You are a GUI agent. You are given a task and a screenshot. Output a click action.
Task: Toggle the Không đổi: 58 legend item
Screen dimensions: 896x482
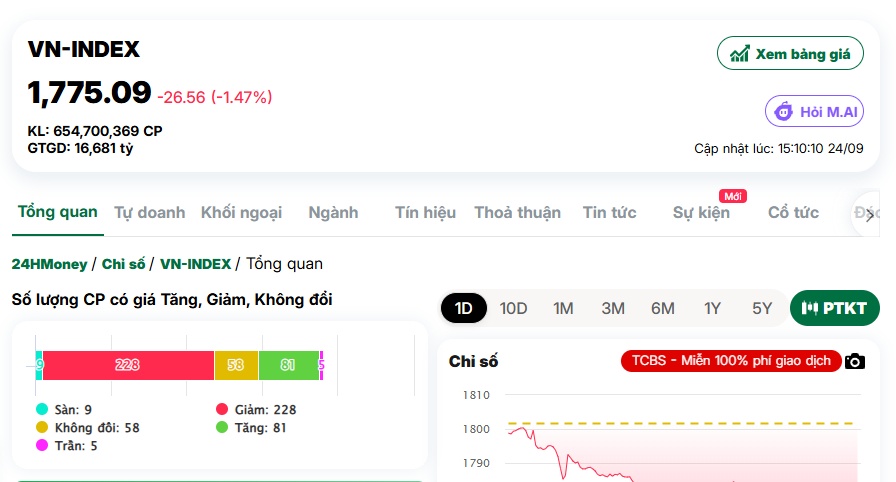point(87,428)
